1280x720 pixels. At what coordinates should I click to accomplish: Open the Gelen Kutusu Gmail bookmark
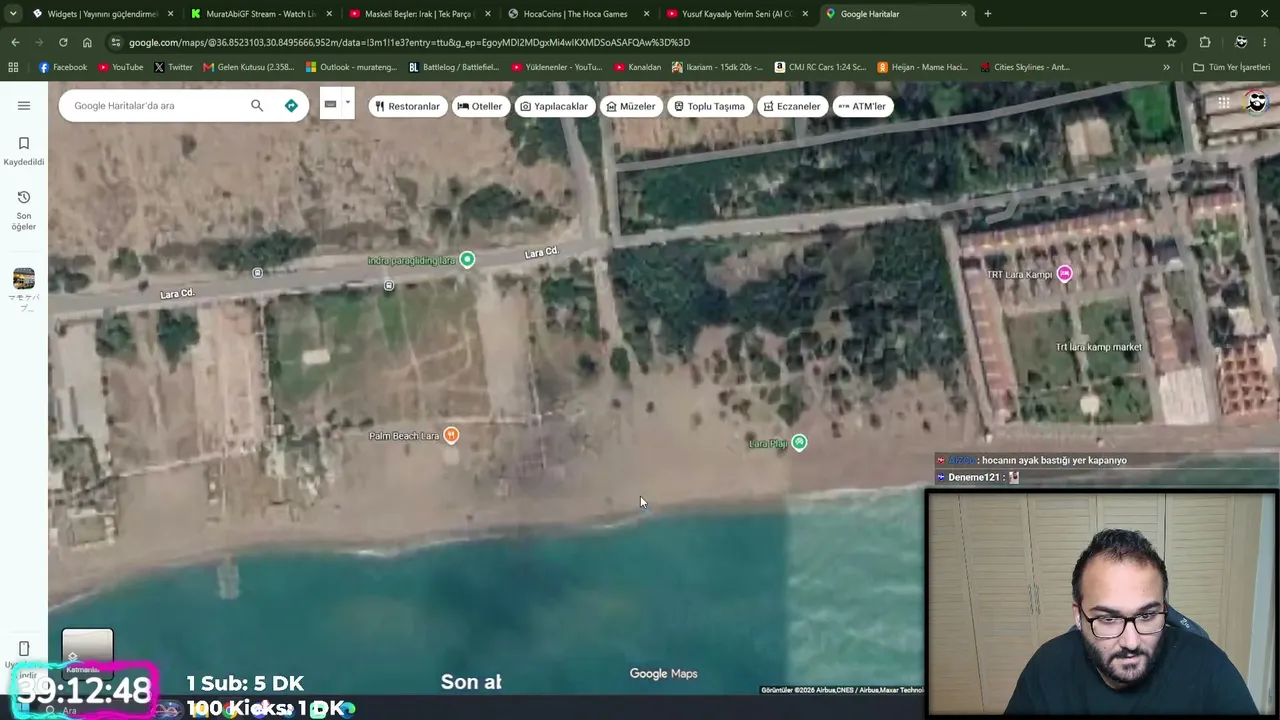pos(250,67)
